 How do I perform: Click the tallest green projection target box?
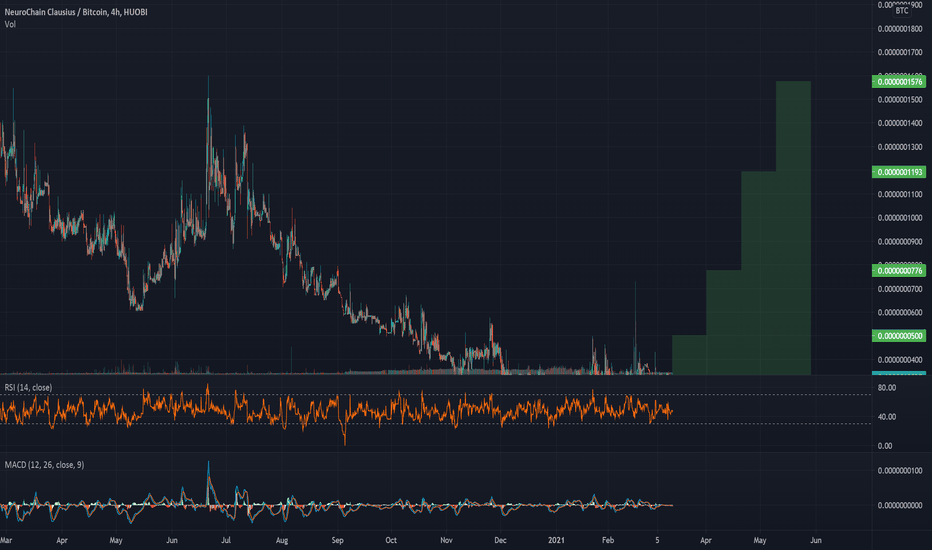tap(794, 228)
